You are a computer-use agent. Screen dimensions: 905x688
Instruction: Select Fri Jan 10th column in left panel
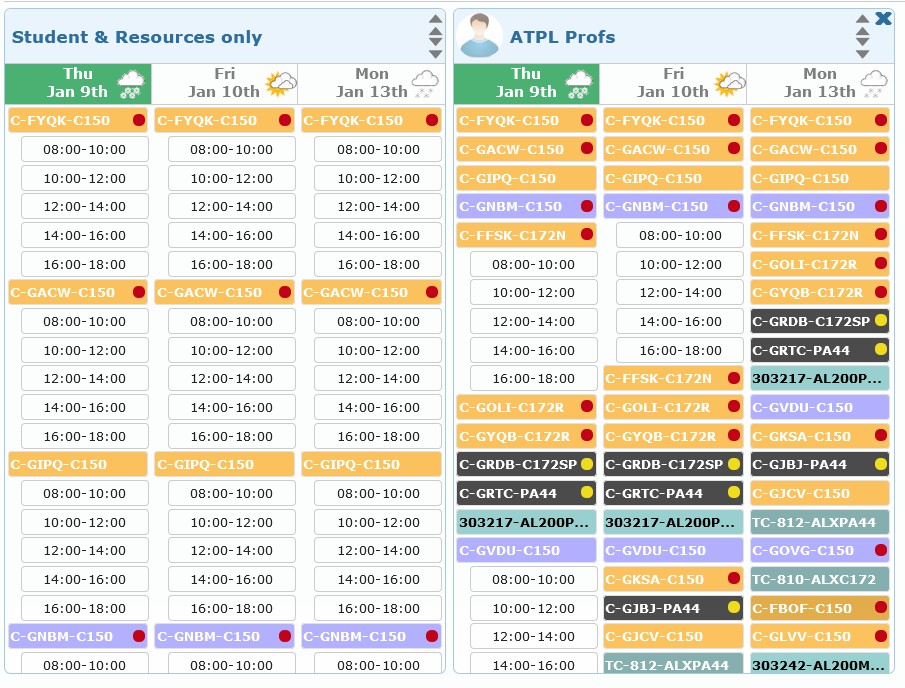tap(224, 83)
